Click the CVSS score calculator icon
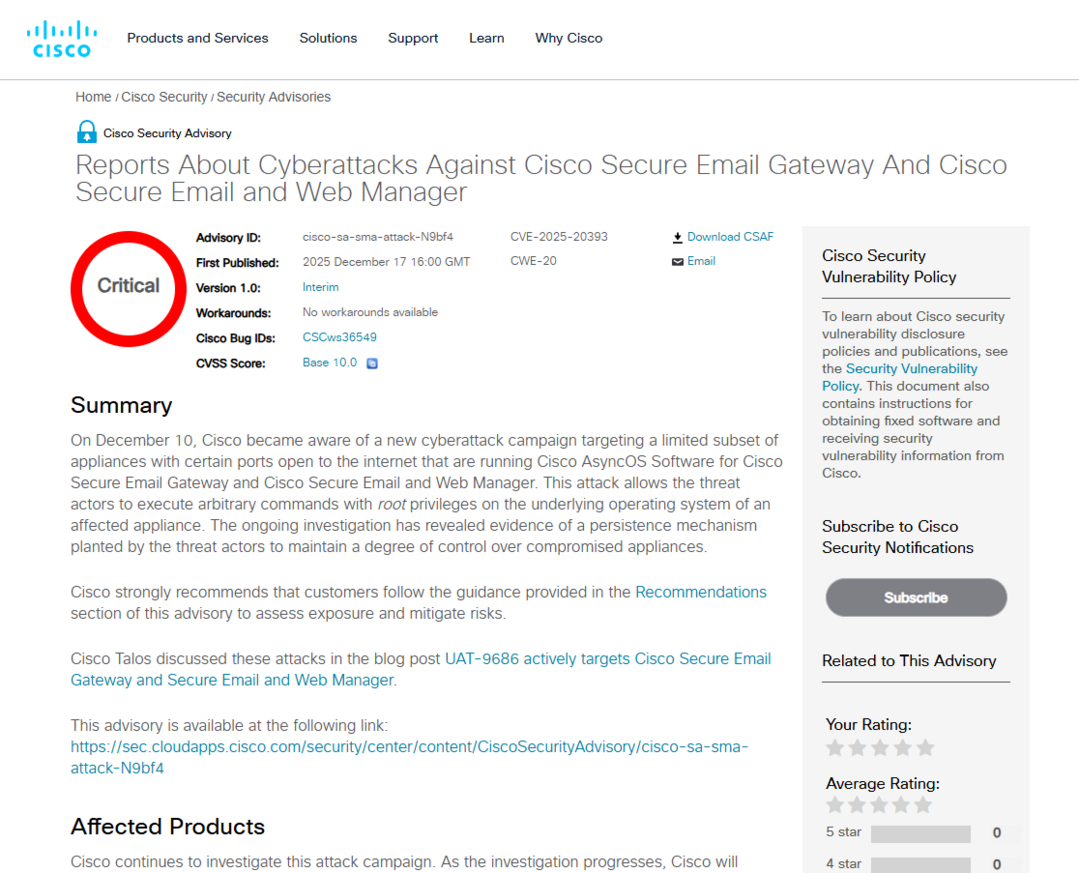Image resolution: width=1079 pixels, height=873 pixels. pos(372,364)
